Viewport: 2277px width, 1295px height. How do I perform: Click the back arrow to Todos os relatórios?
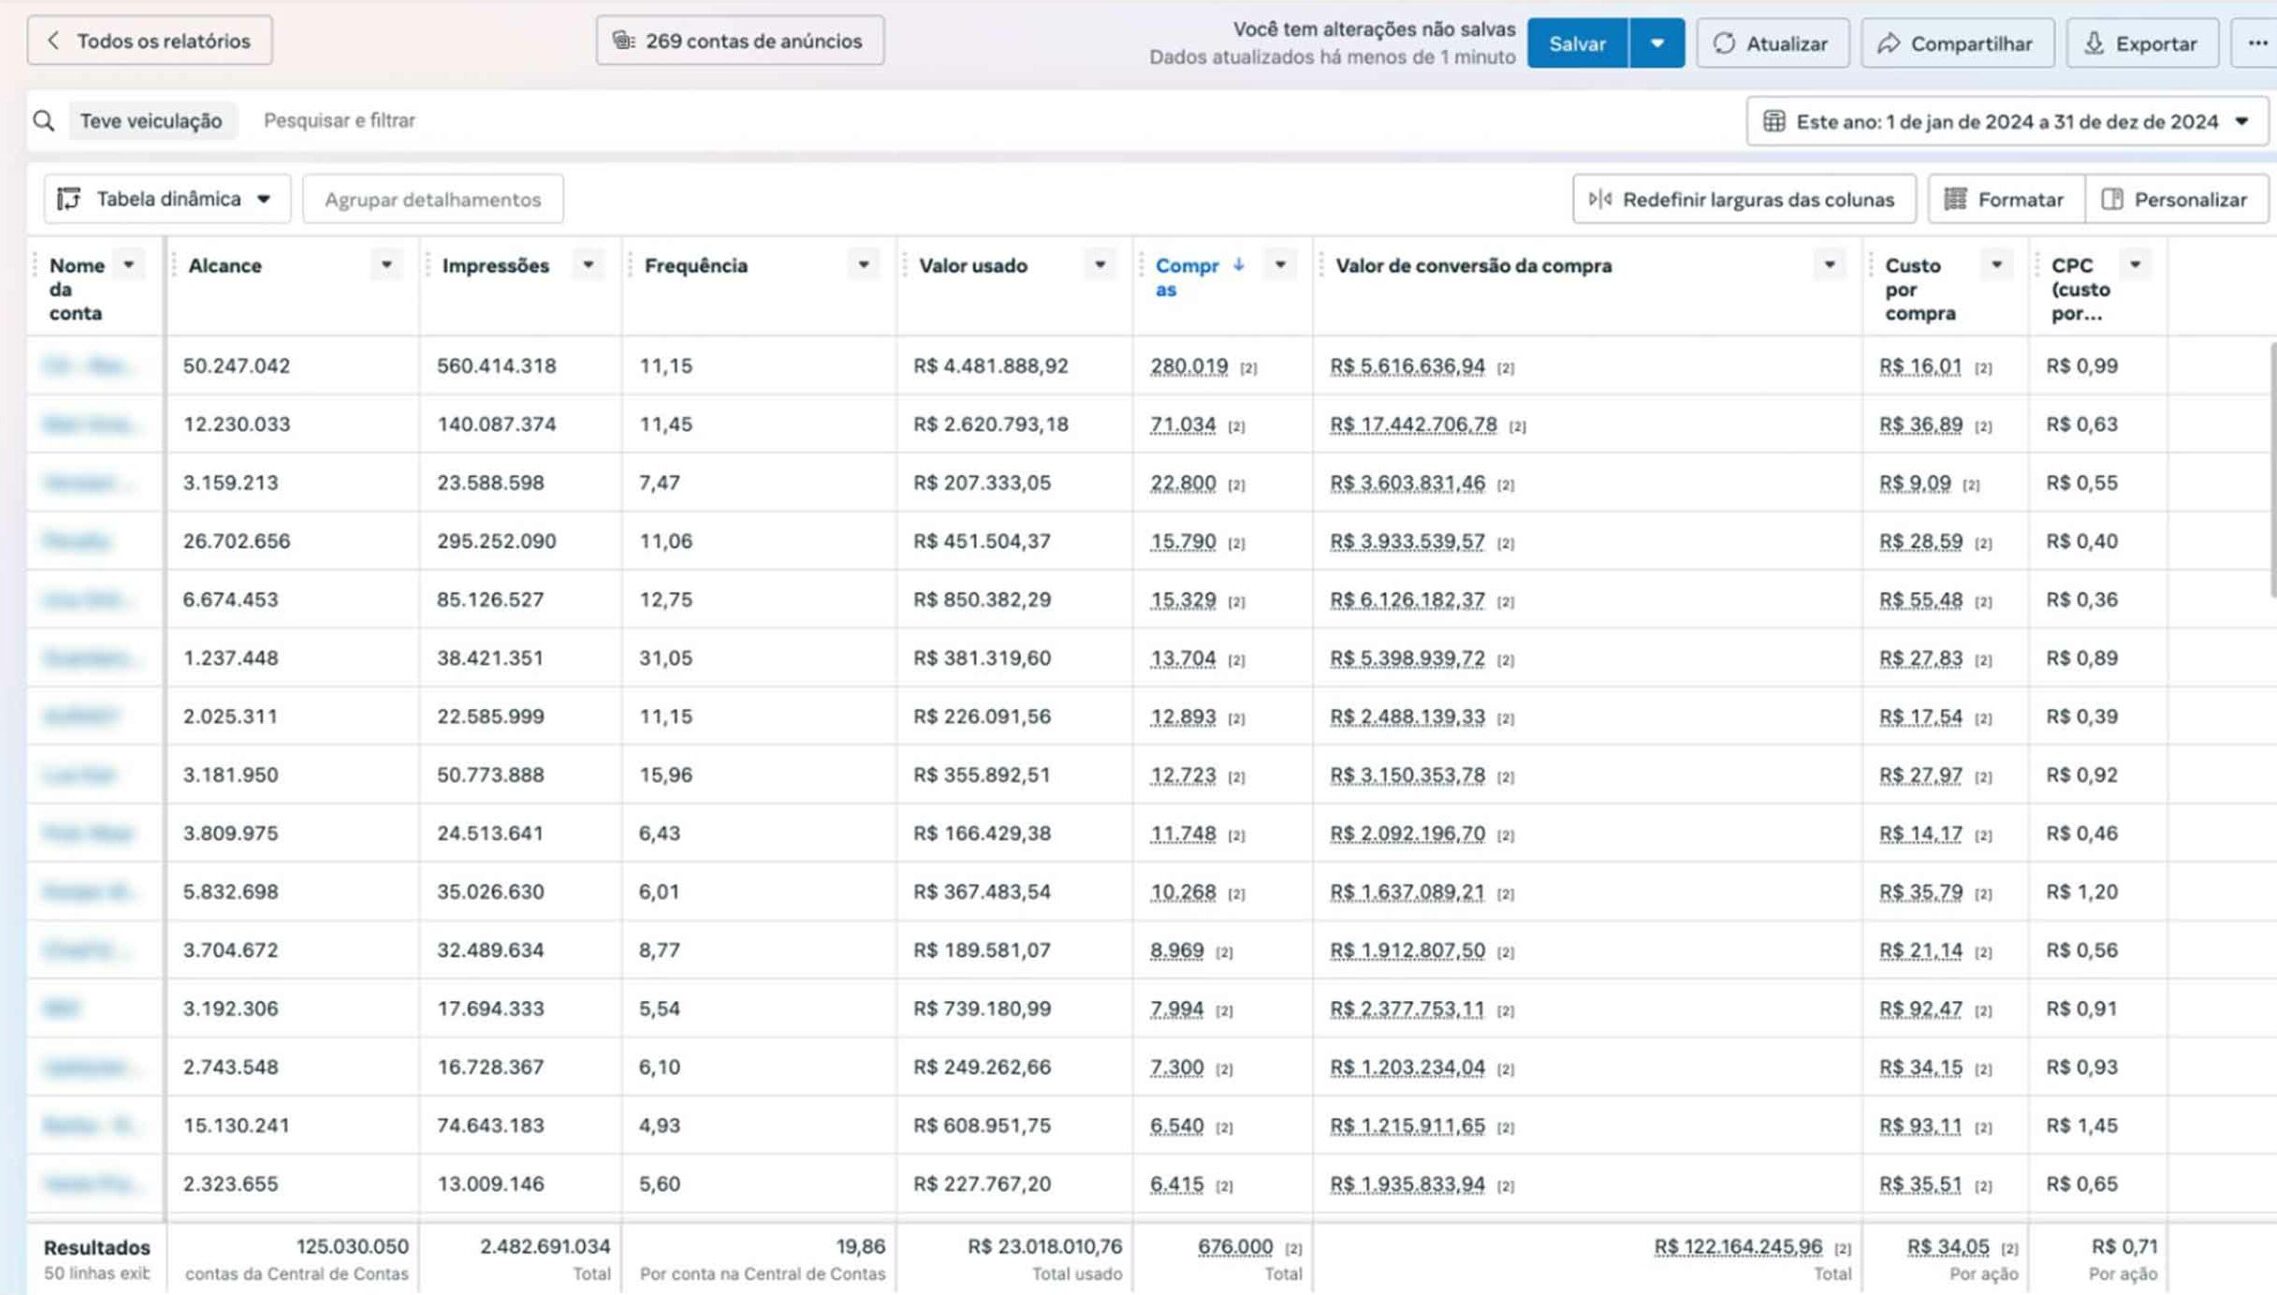[x=54, y=41]
